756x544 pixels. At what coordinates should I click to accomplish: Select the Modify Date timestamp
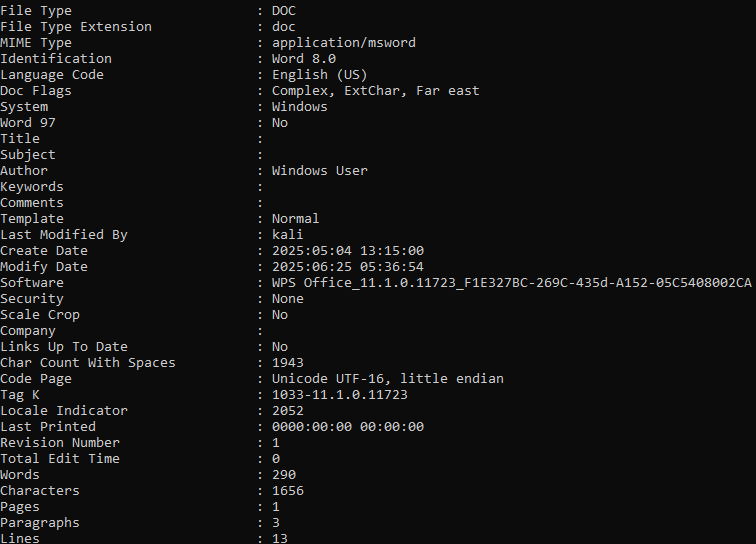(348, 267)
